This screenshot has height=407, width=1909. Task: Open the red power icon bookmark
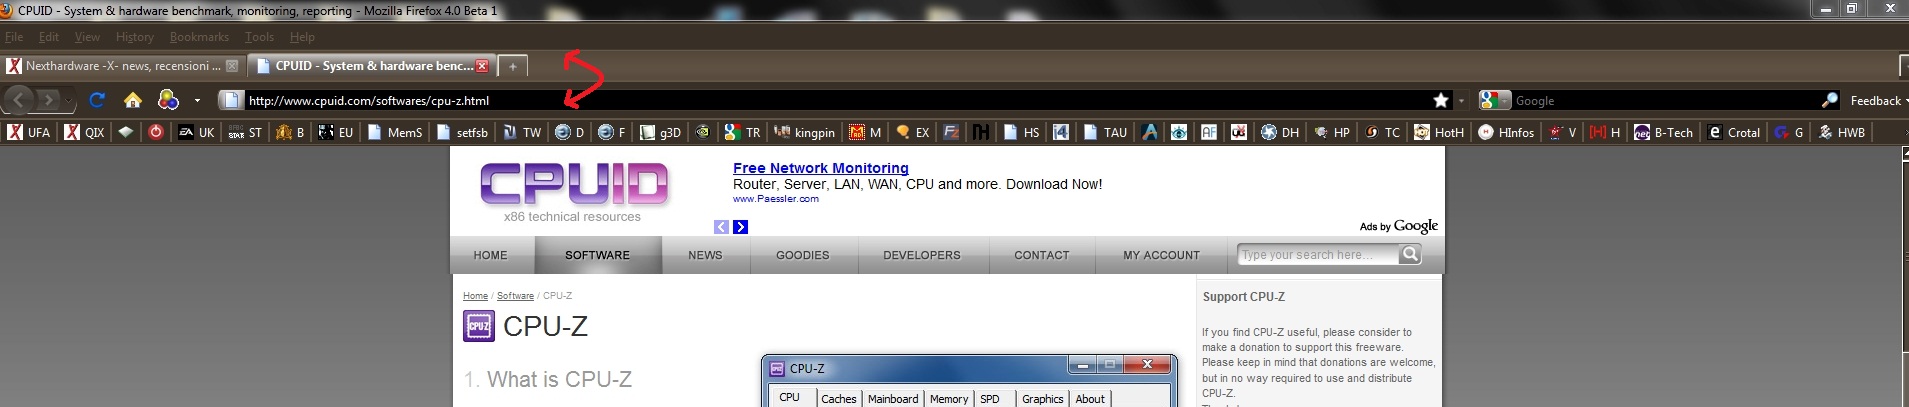(156, 131)
